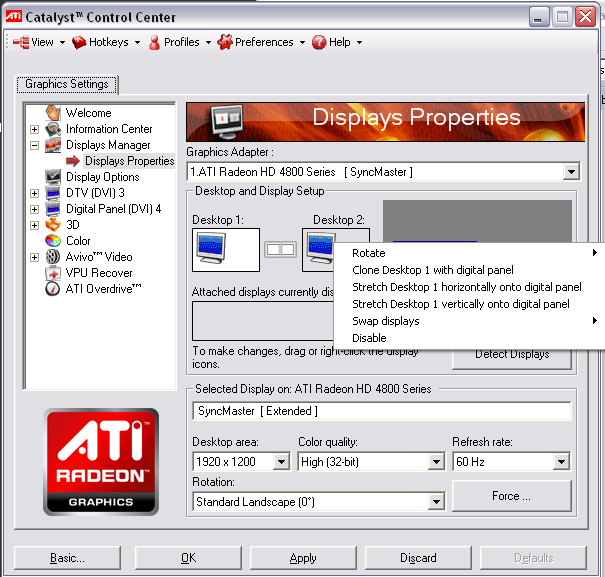Select the Desktop 2 monitor icon
Image resolution: width=605 pixels, height=577 pixels.
(320, 249)
